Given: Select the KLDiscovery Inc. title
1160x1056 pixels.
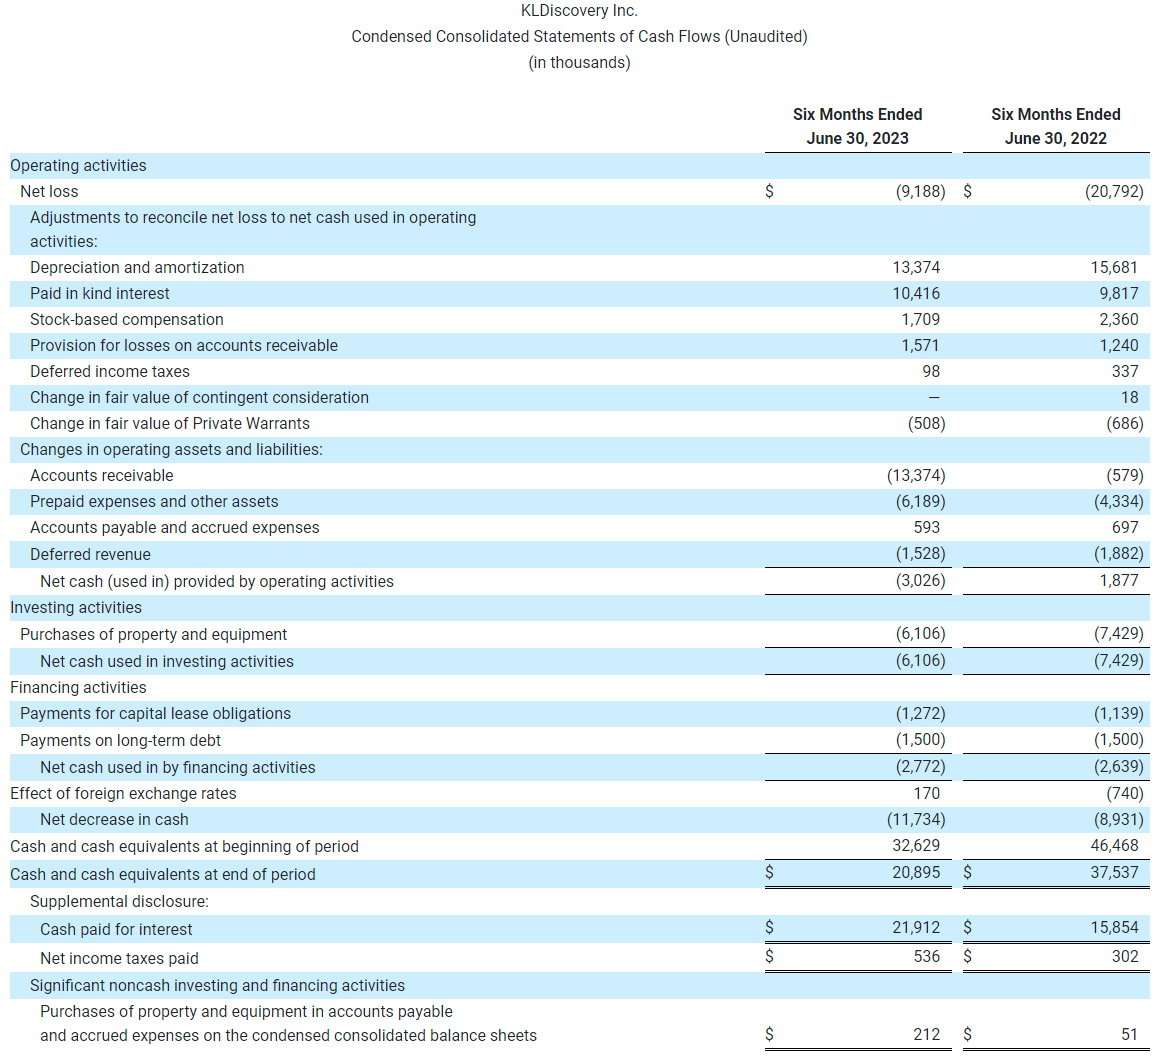Looking at the screenshot, I should [x=578, y=10].
